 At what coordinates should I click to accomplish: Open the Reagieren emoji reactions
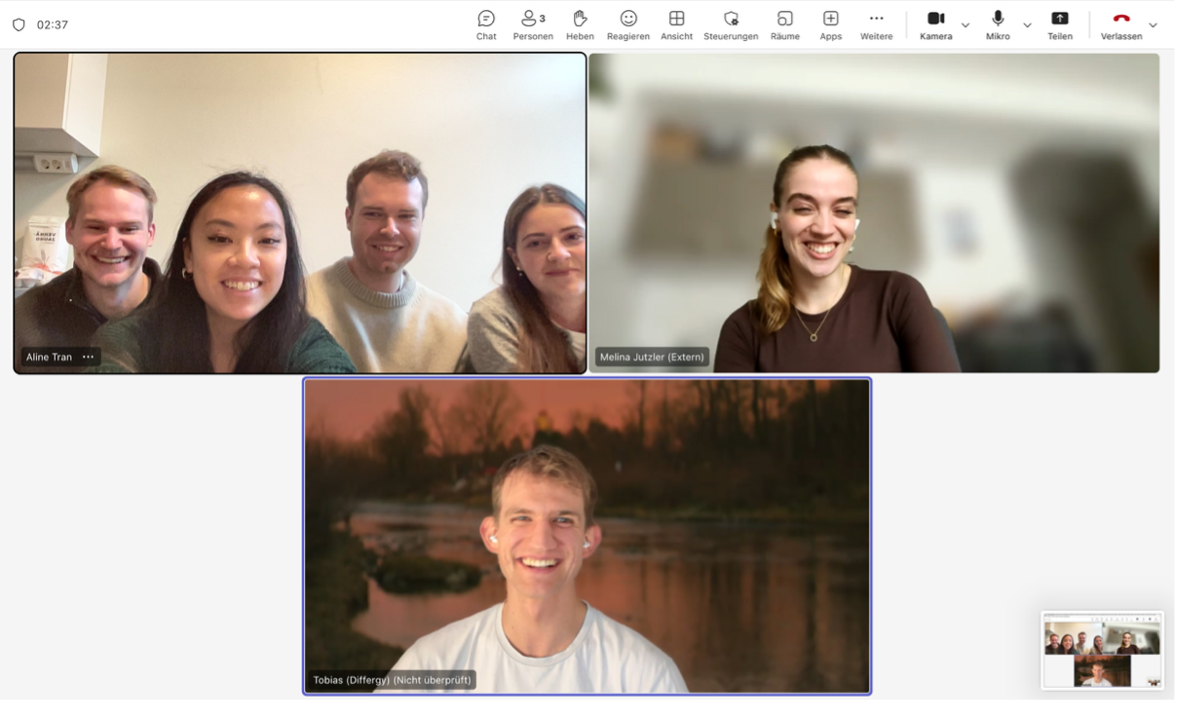(628, 24)
